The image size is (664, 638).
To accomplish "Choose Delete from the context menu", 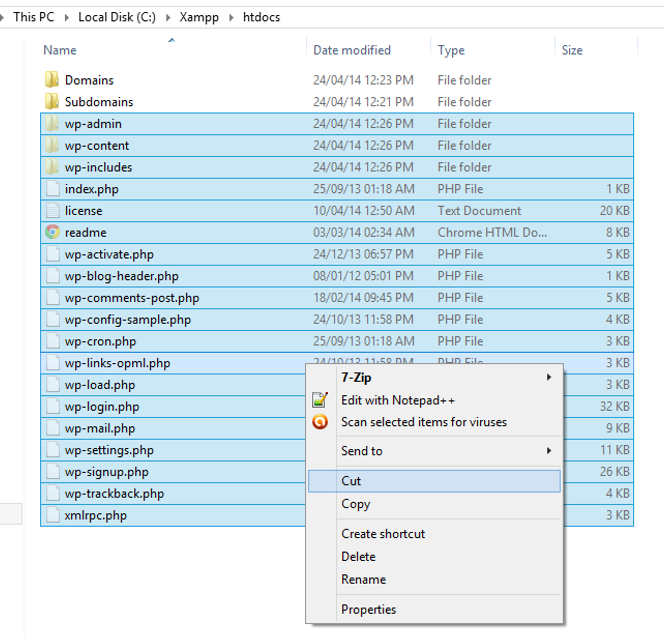I will click(x=434, y=556).
